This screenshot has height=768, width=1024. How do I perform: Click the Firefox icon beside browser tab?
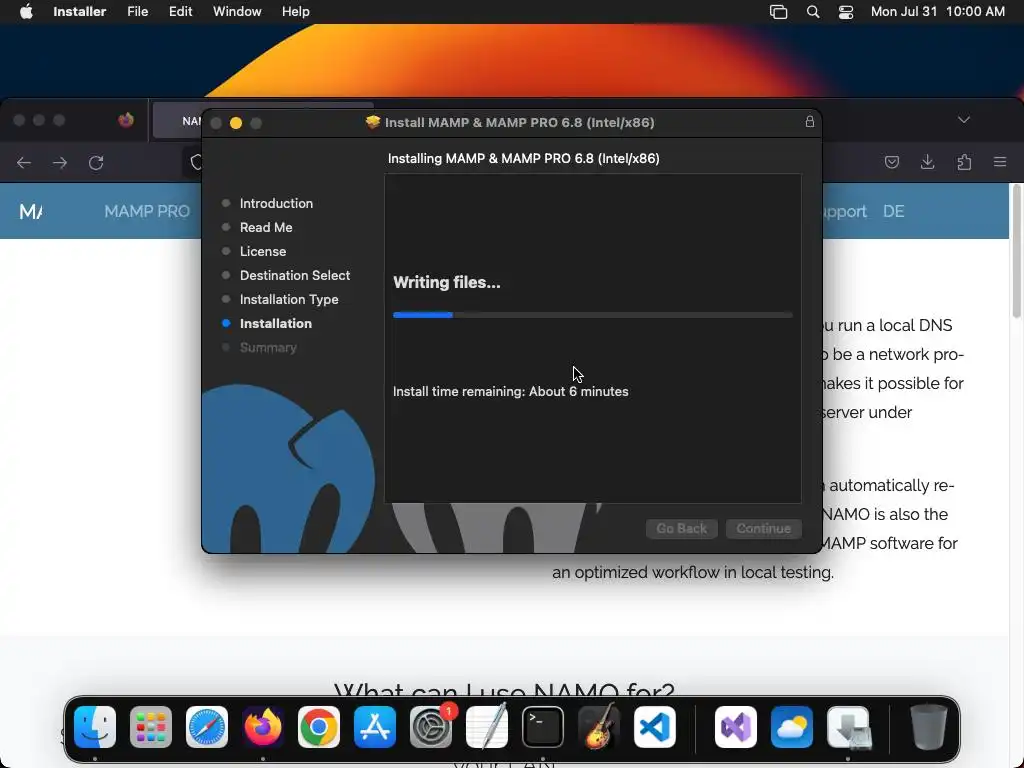coord(126,120)
